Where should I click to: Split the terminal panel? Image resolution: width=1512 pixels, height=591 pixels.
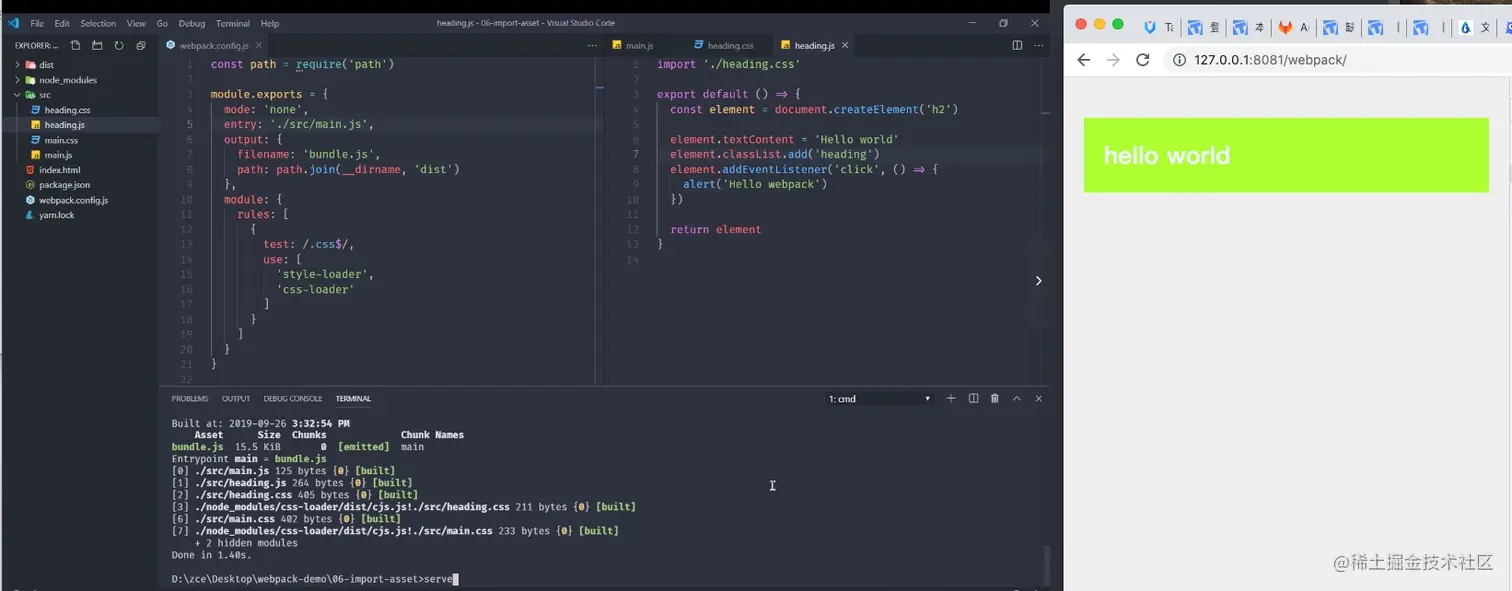point(973,398)
